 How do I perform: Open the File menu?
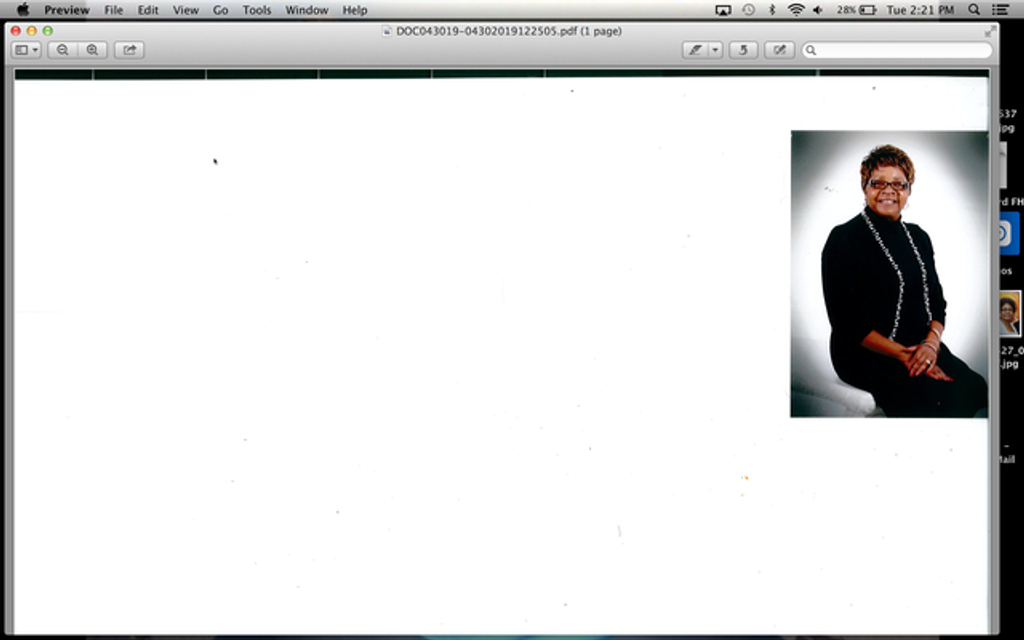114,10
